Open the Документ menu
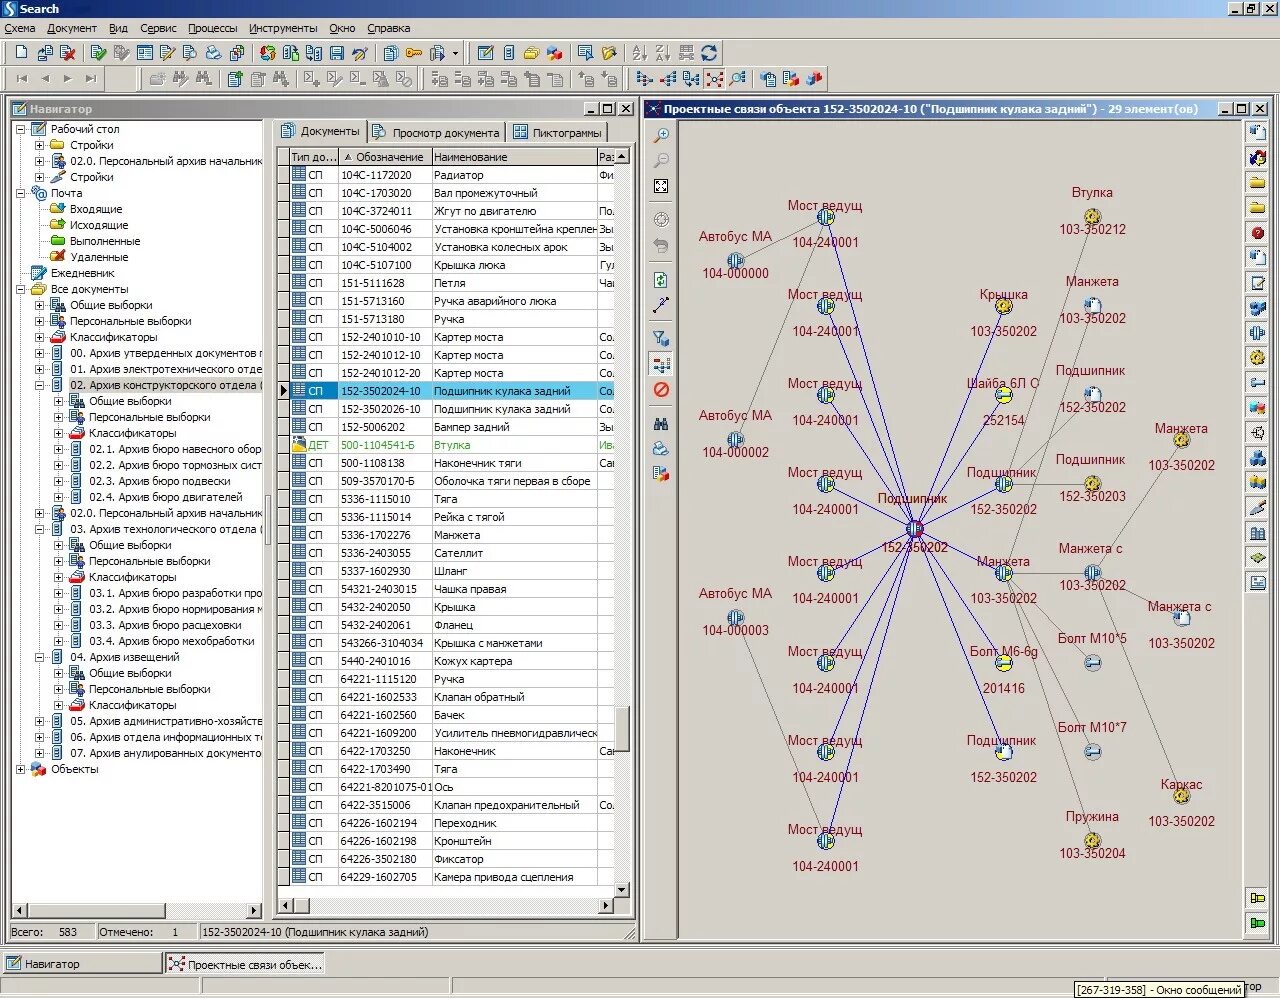The height and width of the screenshot is (998, 1280). click(x=72, y=28)
